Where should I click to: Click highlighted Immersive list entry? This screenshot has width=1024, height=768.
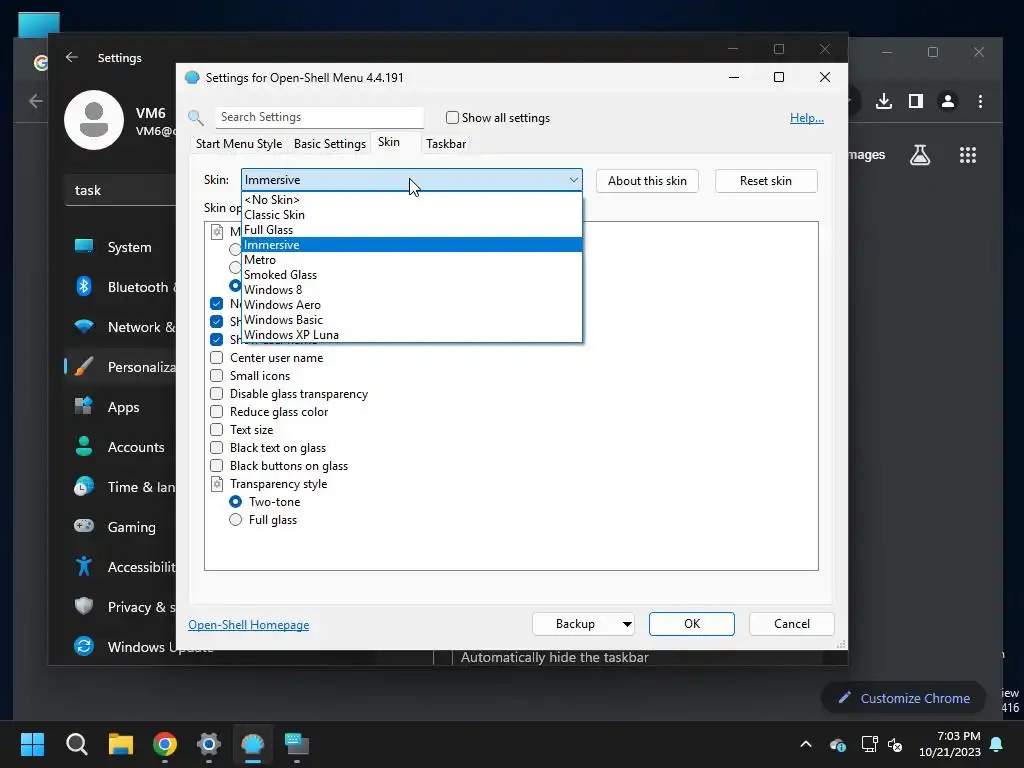pyautogui.click(x=411, y=245)
